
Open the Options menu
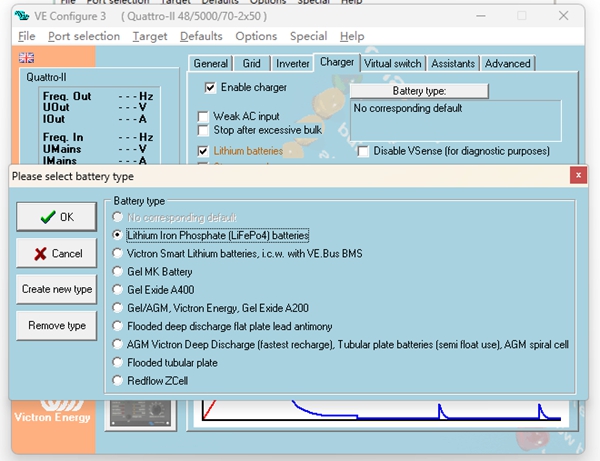click(x=256, y=36)
